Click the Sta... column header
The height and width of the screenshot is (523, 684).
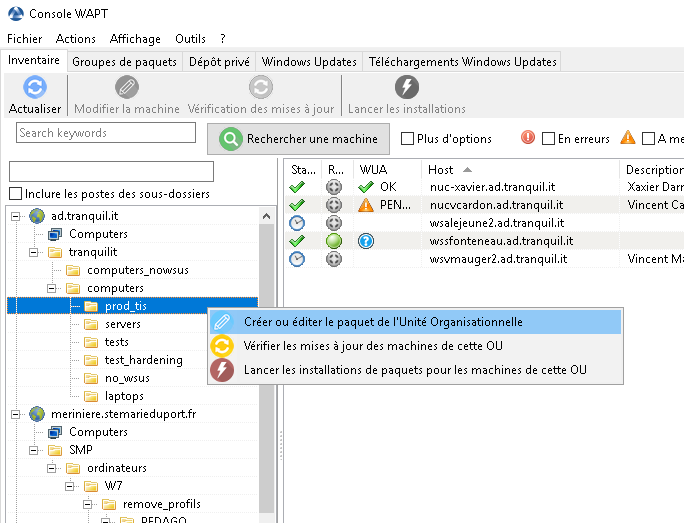tap(303, 170)
